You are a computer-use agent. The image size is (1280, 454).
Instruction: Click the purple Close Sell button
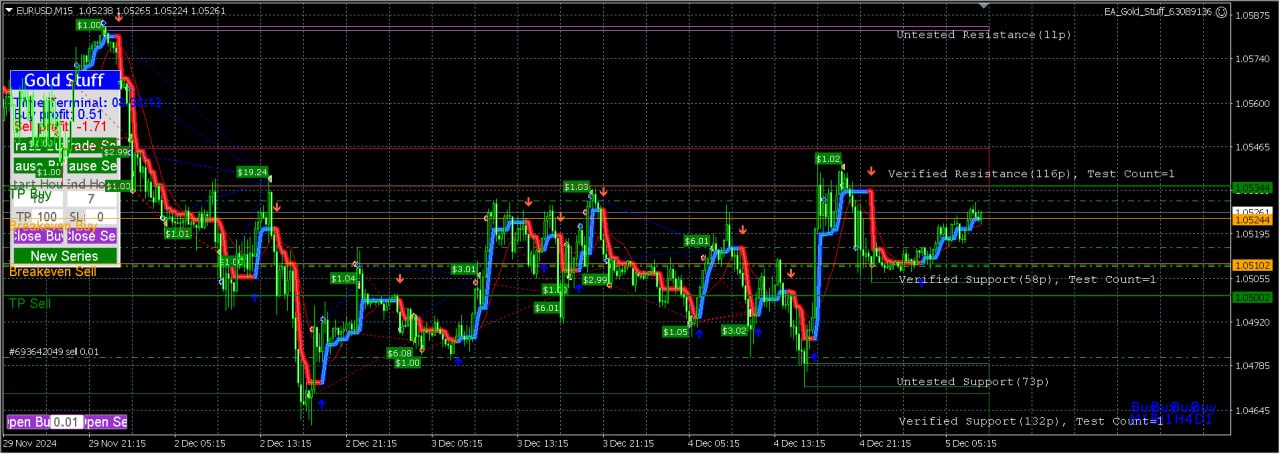coord(93,236)
